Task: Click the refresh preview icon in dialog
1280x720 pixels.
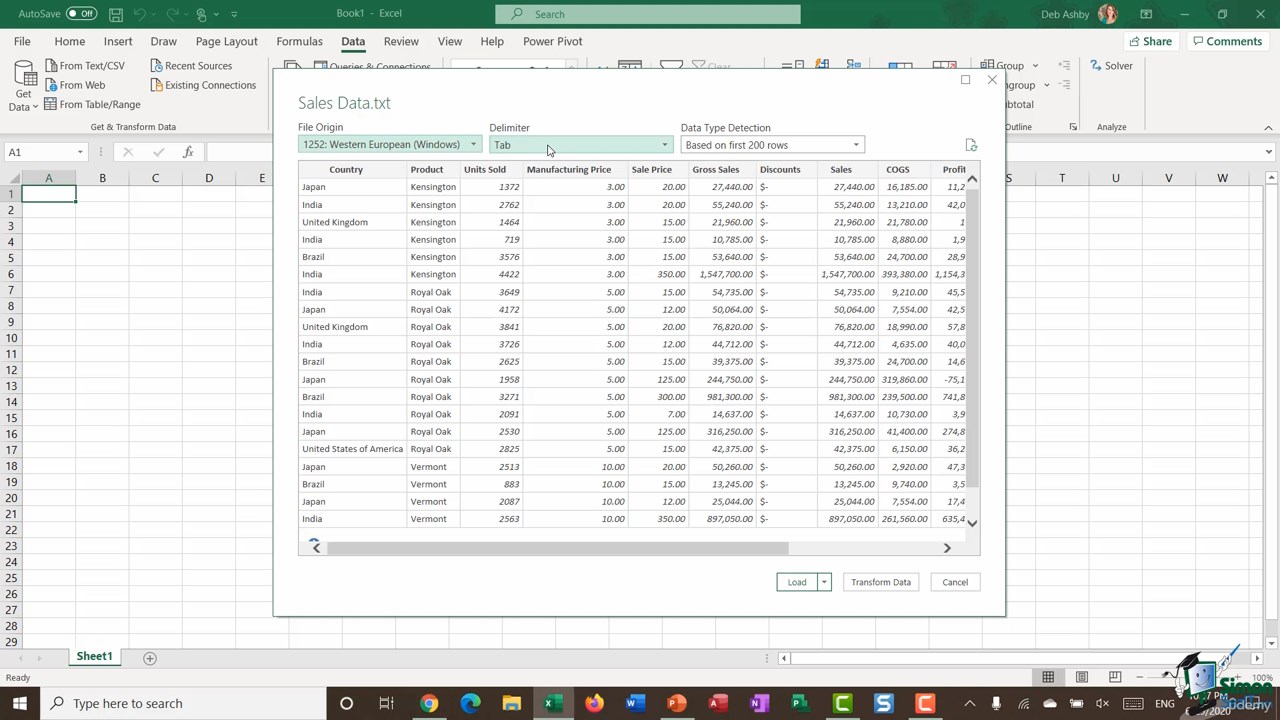Action: pos(970,145)
